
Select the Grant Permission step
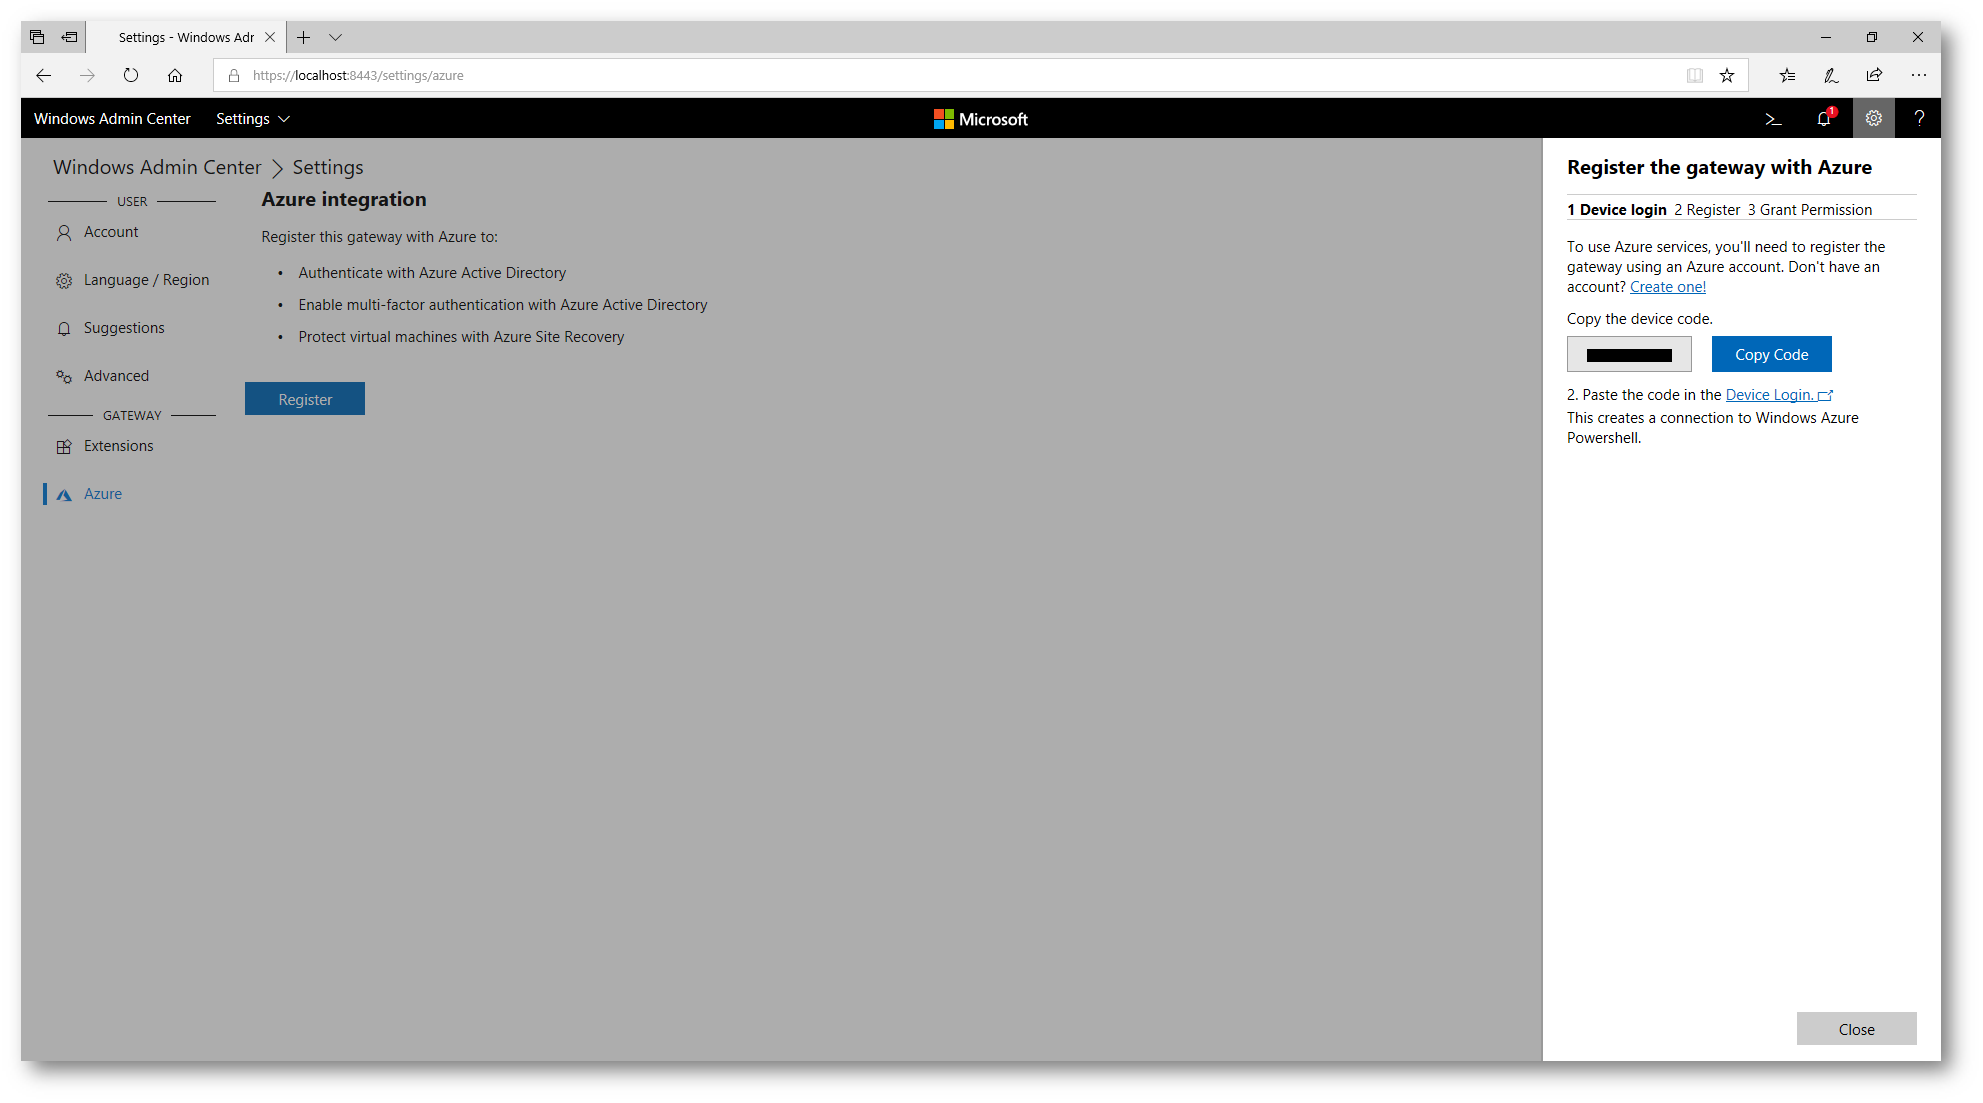pos(1810,210)
